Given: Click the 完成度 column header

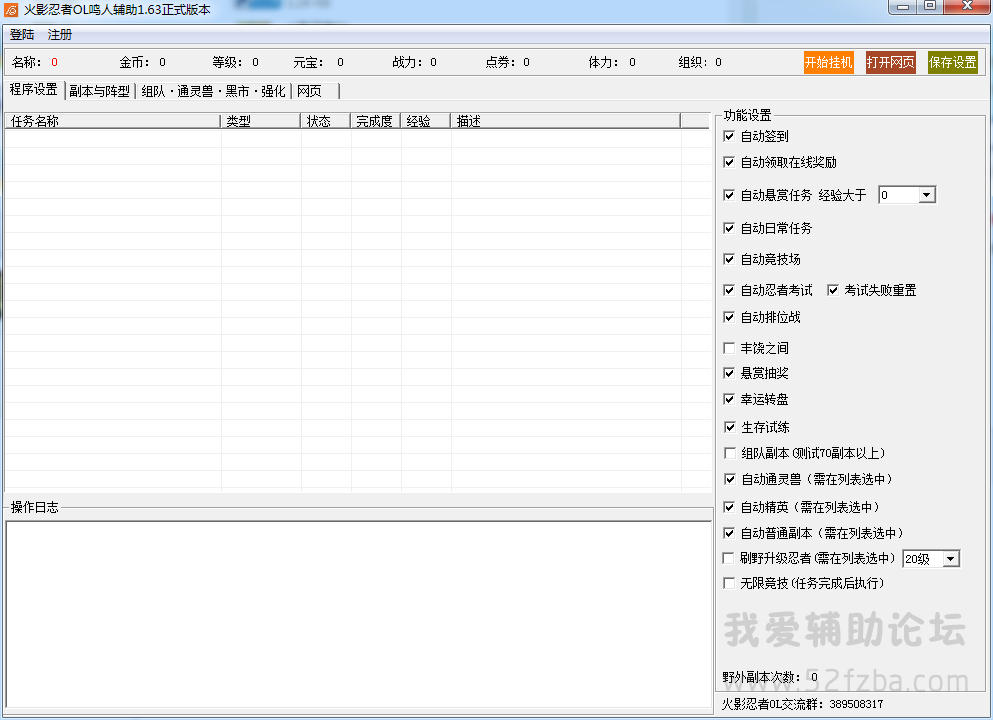Looking at the screenshot, I should click(x=375, y=121).
